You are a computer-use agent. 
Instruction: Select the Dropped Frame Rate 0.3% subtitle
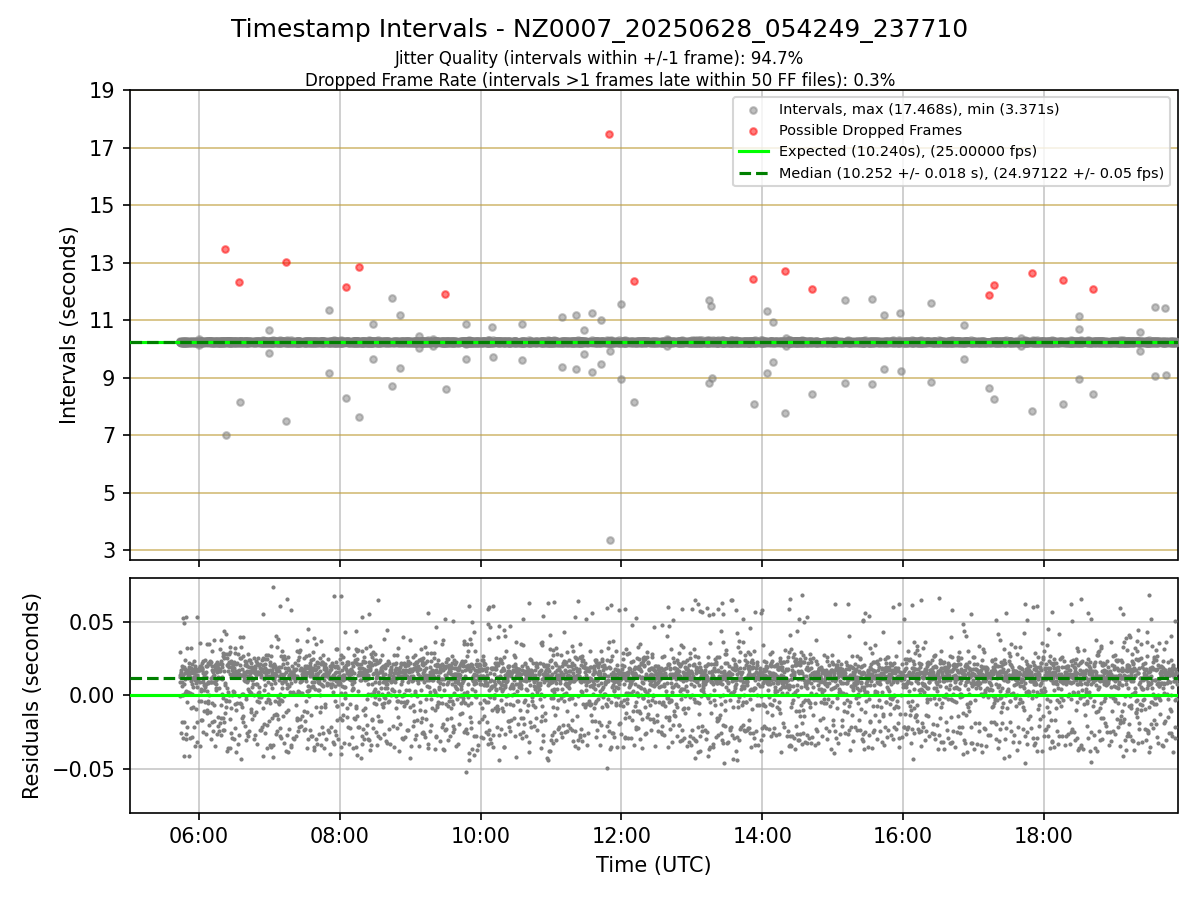pos(599,79)
